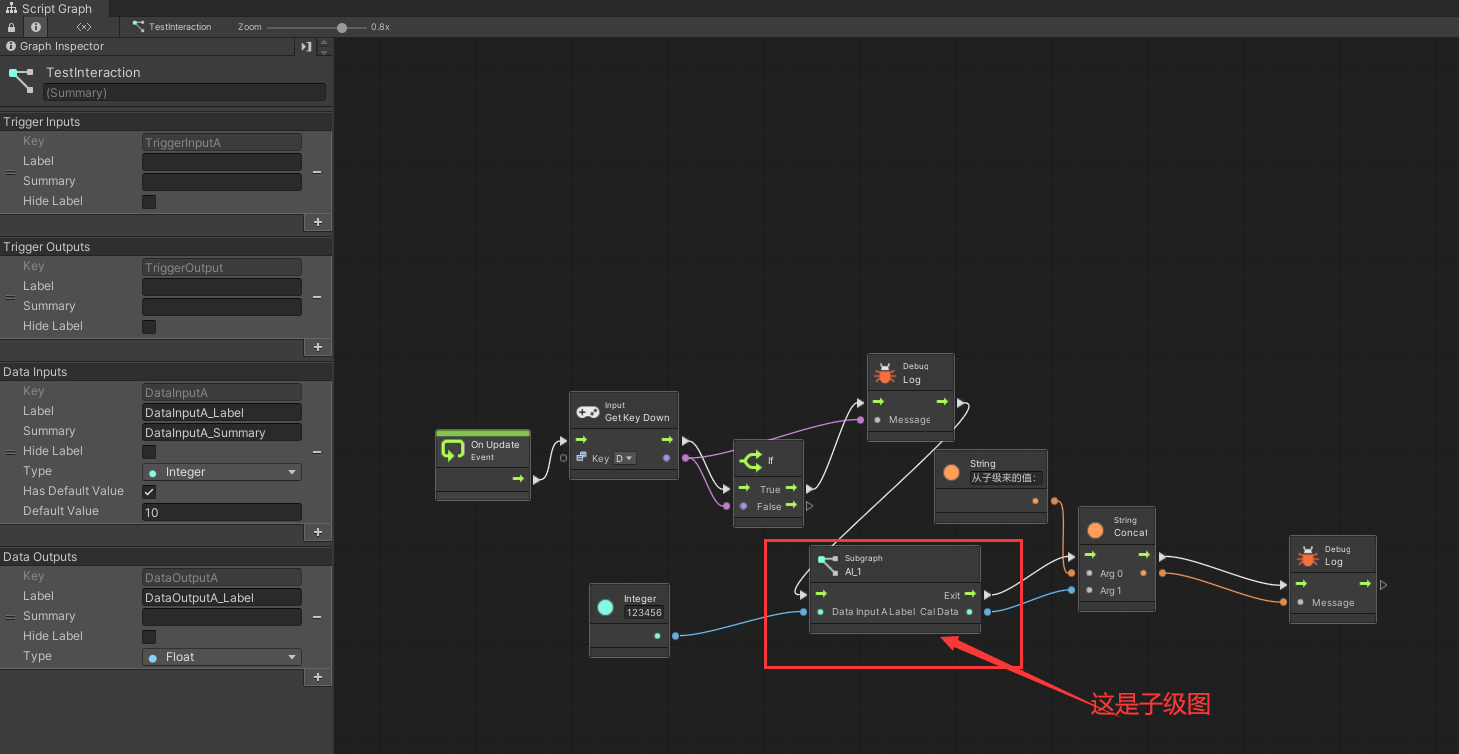Open the Key D dropdown on Get Key Down
The width and height of the screenshot is (1459, 754).
coord(624,458)
